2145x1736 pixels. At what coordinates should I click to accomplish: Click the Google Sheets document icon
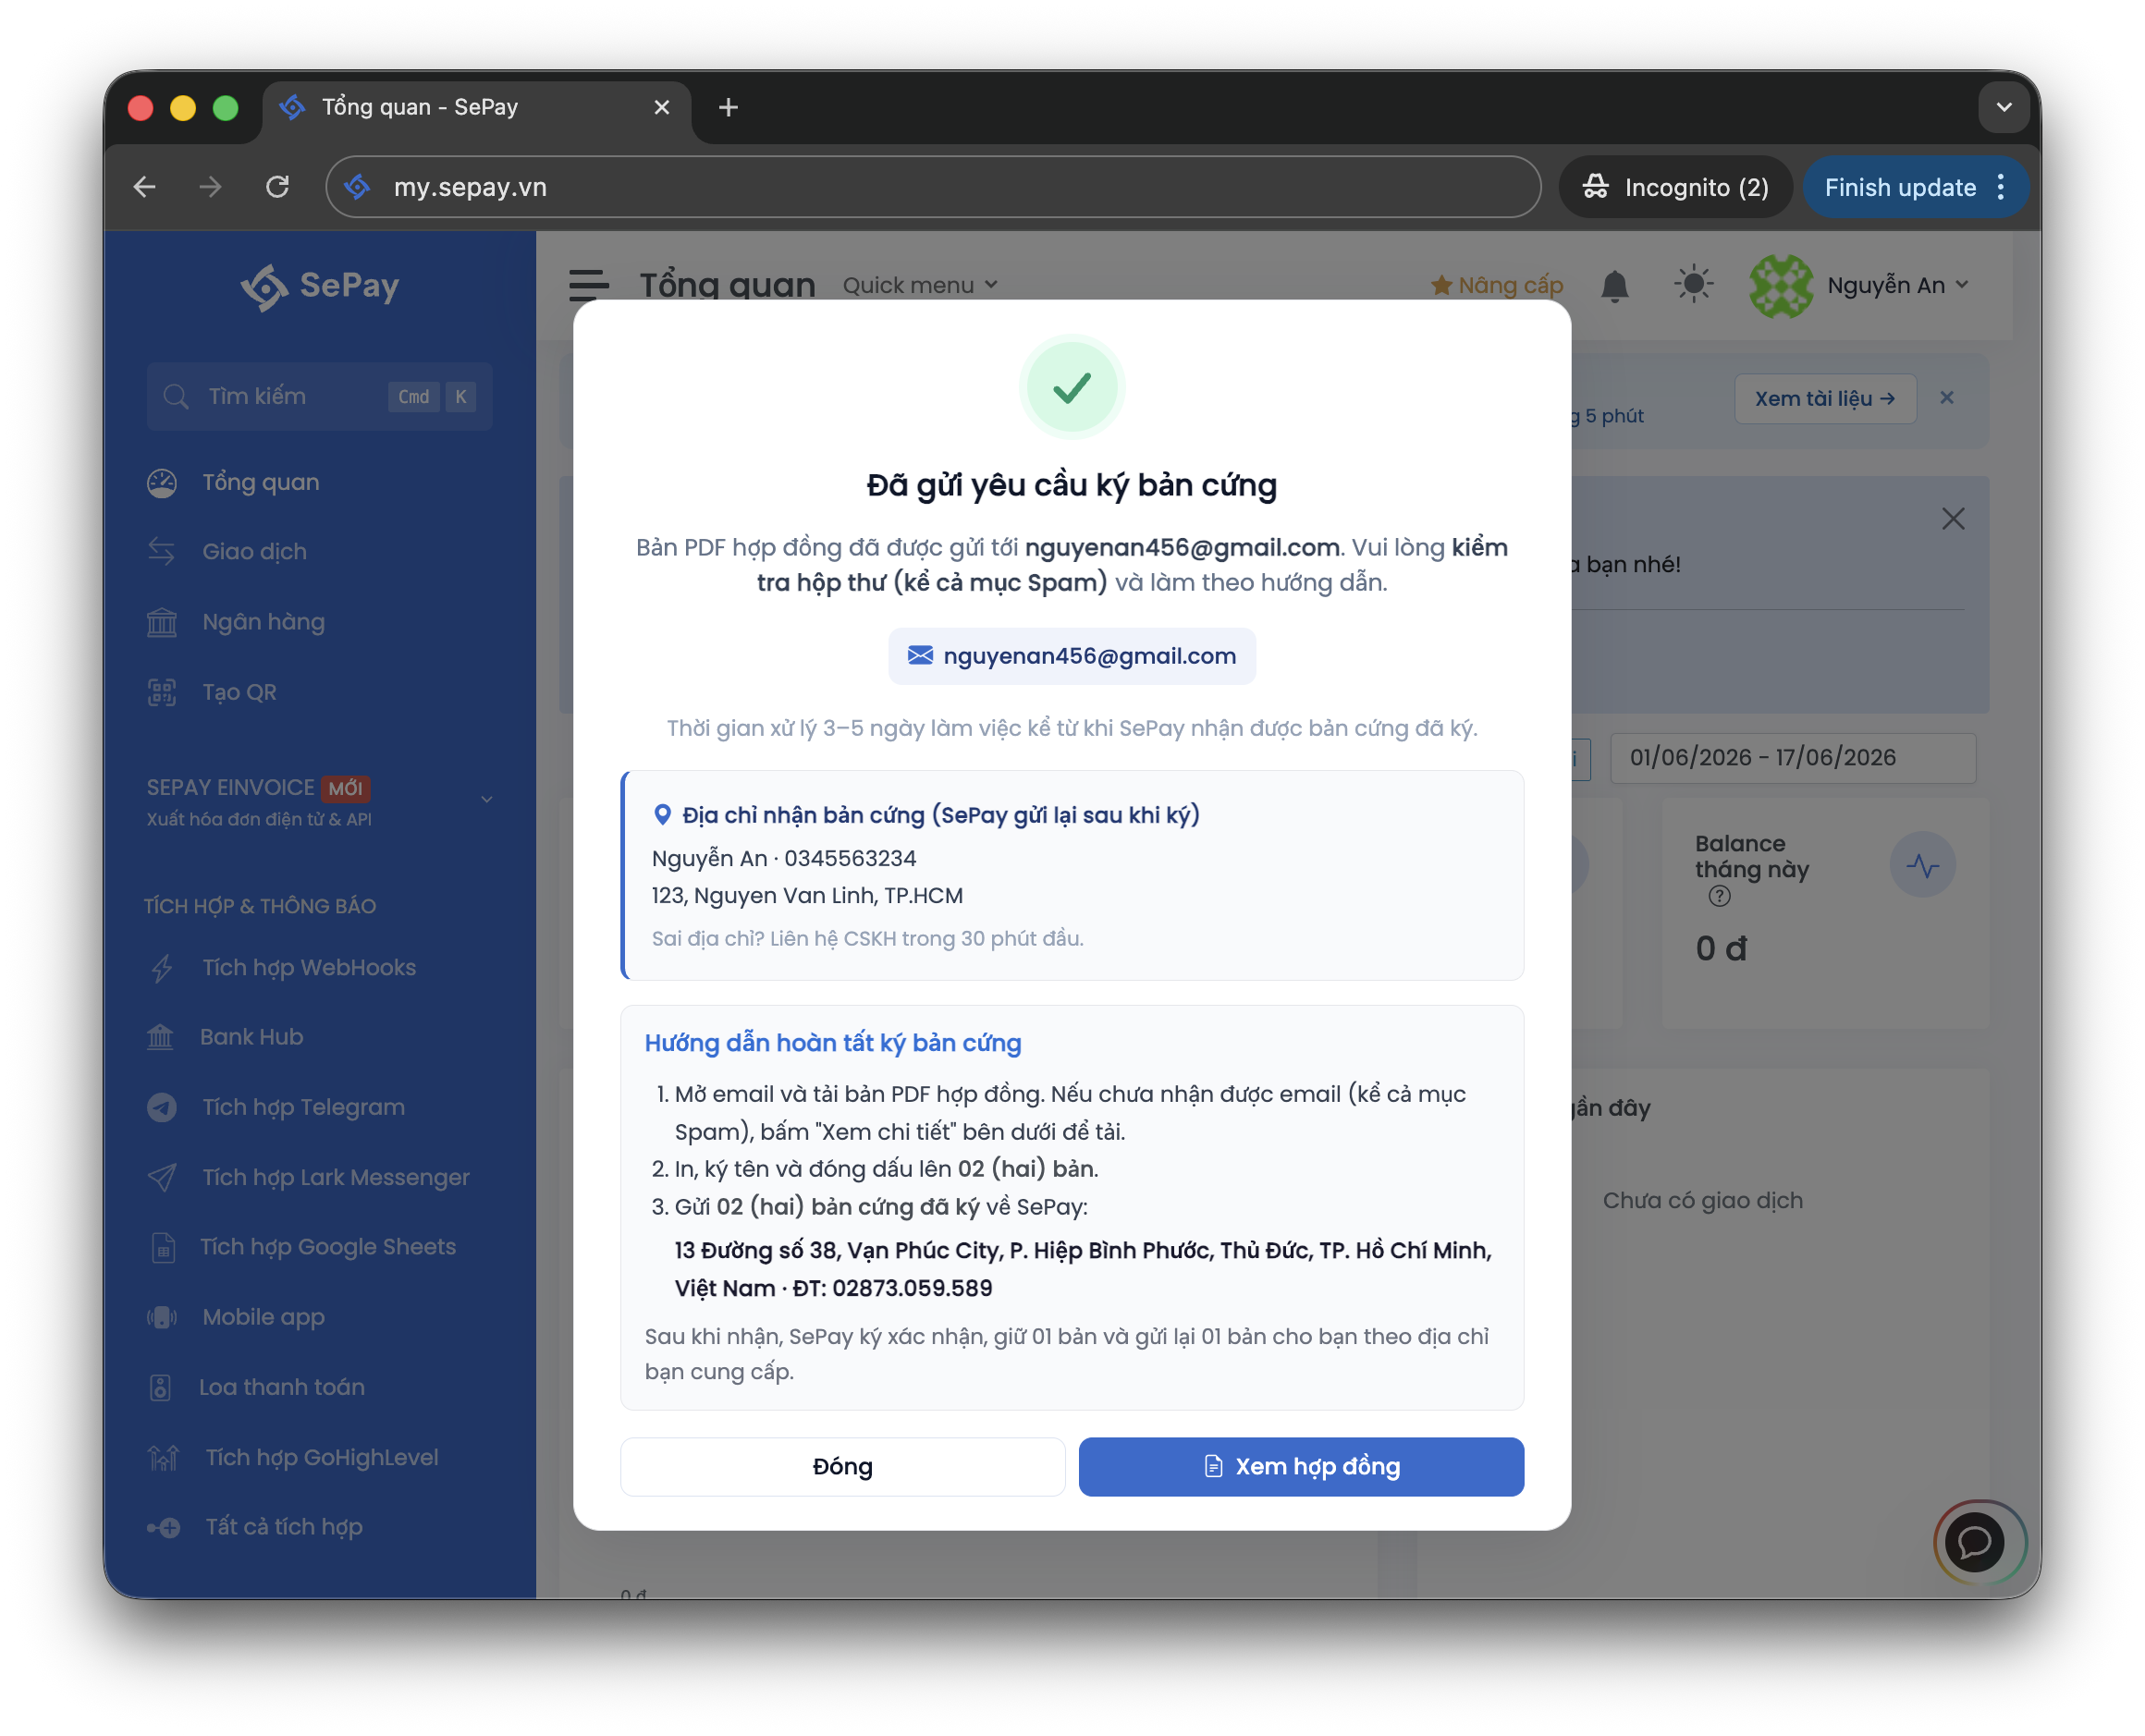(x=162, y=1247)
